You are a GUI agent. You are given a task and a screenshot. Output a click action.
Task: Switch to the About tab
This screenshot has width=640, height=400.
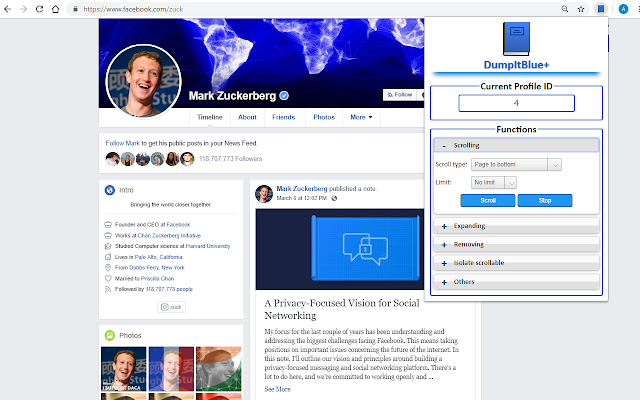click(247, 117)
